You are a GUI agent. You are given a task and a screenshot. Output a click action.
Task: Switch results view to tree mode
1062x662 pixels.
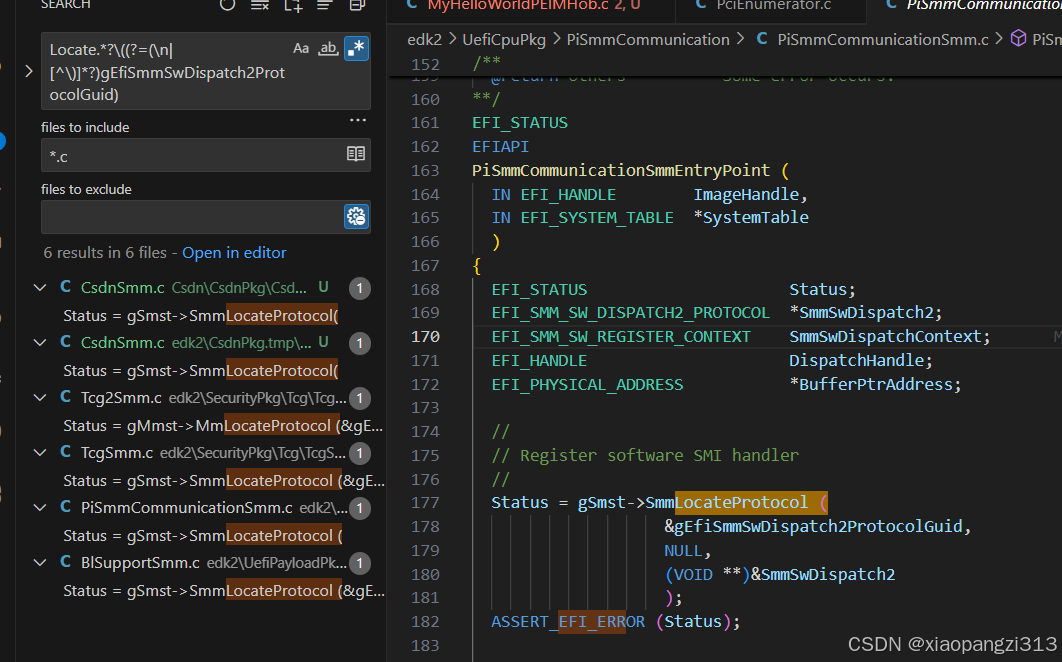pyautogui.click(x=325, y=5)
